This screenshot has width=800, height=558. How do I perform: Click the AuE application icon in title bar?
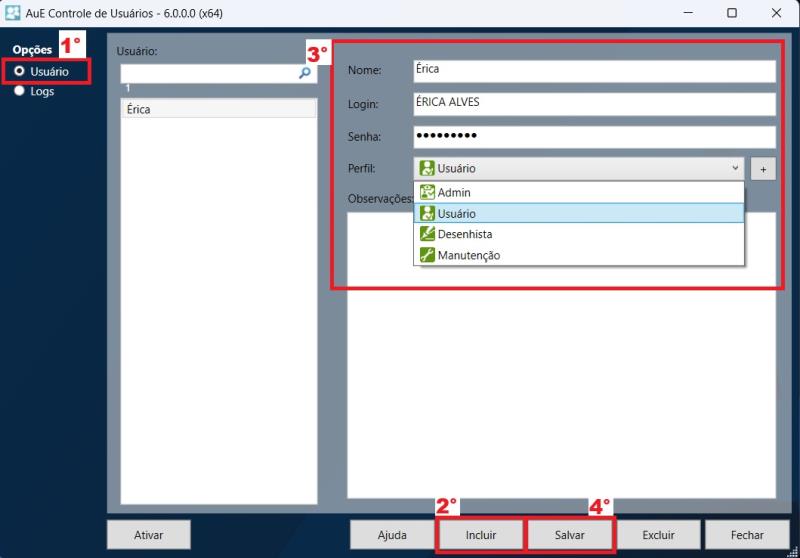point(13,13)
